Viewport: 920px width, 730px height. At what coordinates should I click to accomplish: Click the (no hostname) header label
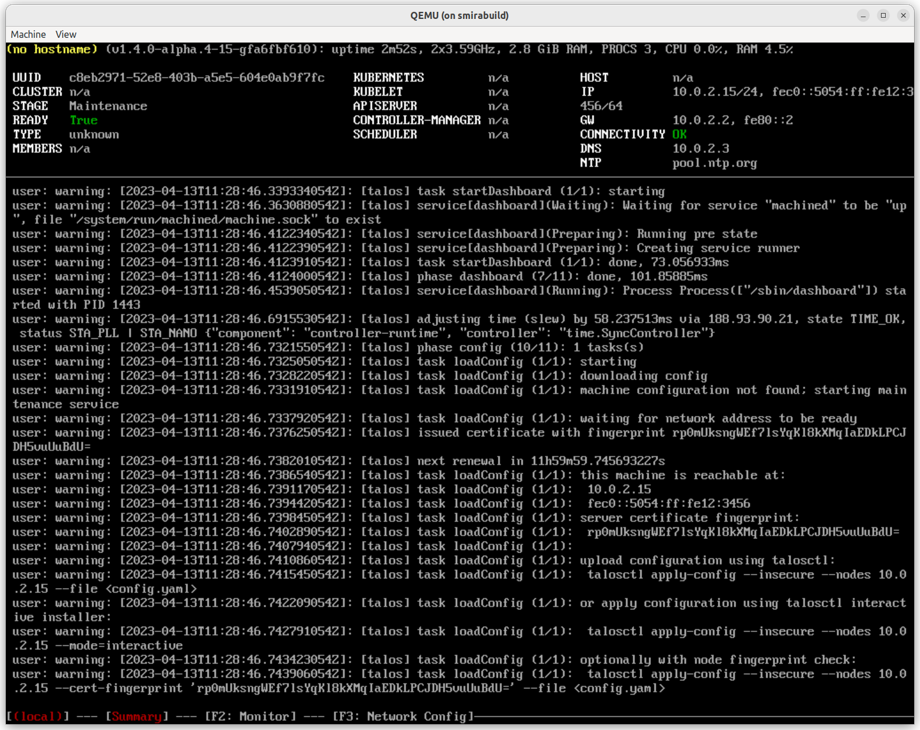pos(52,49)
